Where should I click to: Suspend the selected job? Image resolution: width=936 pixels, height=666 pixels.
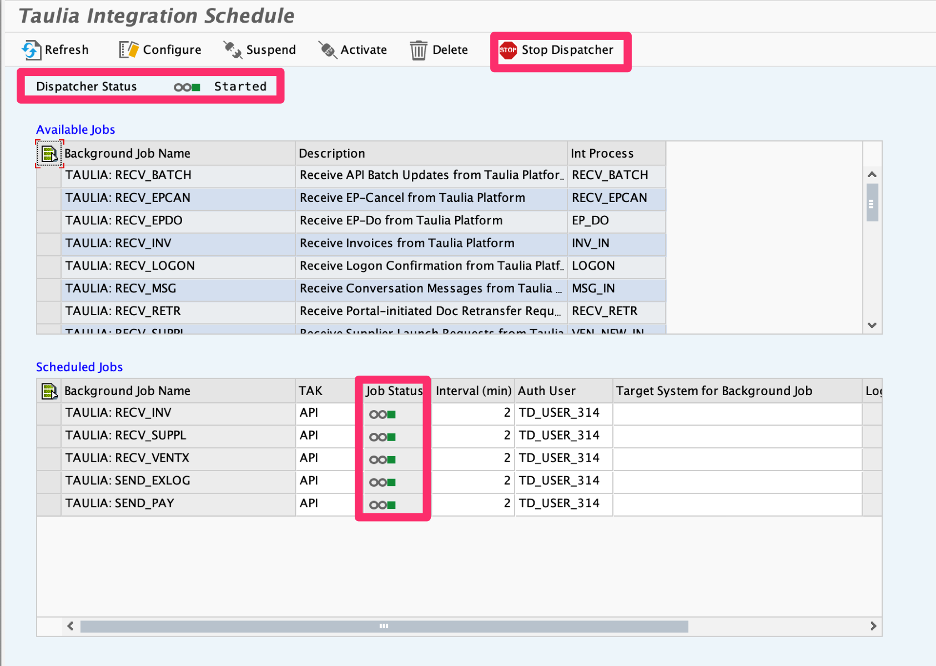coord(260,50)
